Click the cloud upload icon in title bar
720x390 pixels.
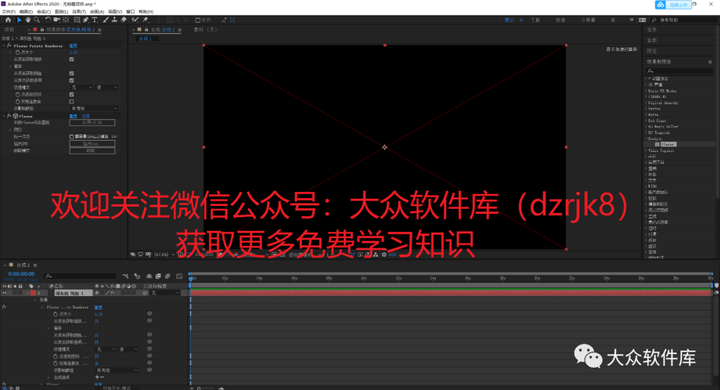click(660, 5)
